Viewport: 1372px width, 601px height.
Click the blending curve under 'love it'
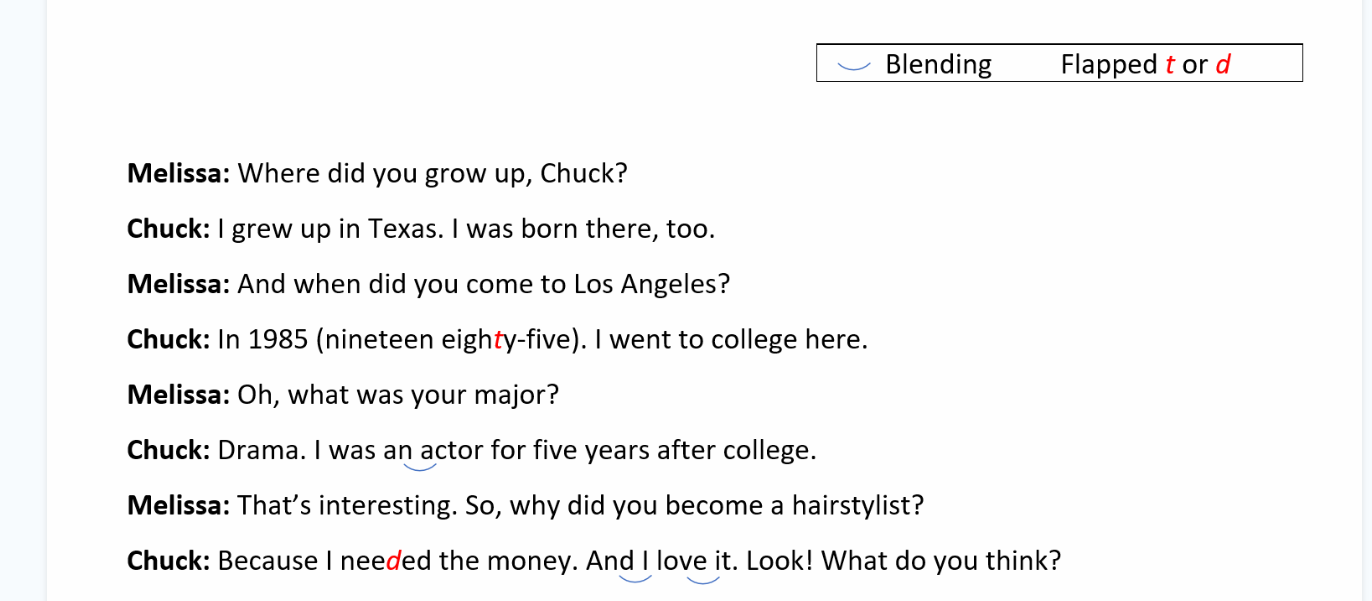(x=703, y=576)
